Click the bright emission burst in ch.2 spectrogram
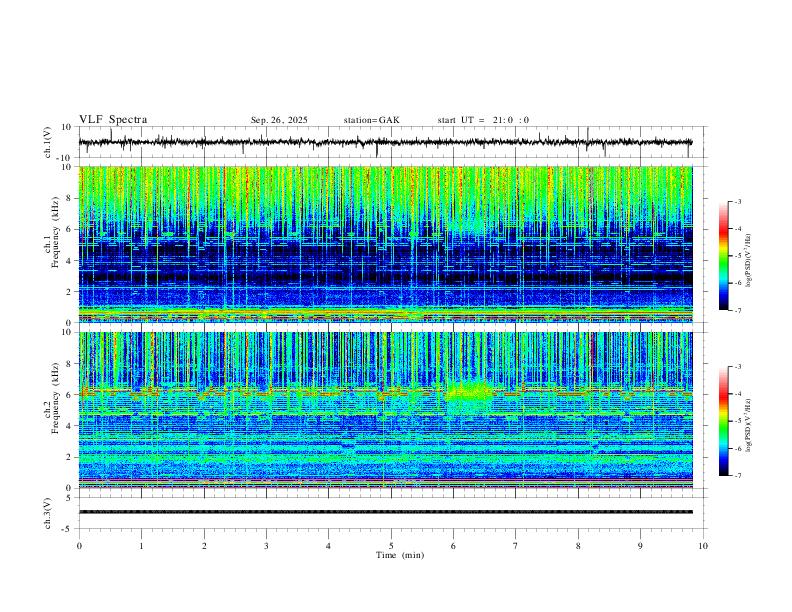The width and height of the screenshot is (792, 612). [469, 391]
